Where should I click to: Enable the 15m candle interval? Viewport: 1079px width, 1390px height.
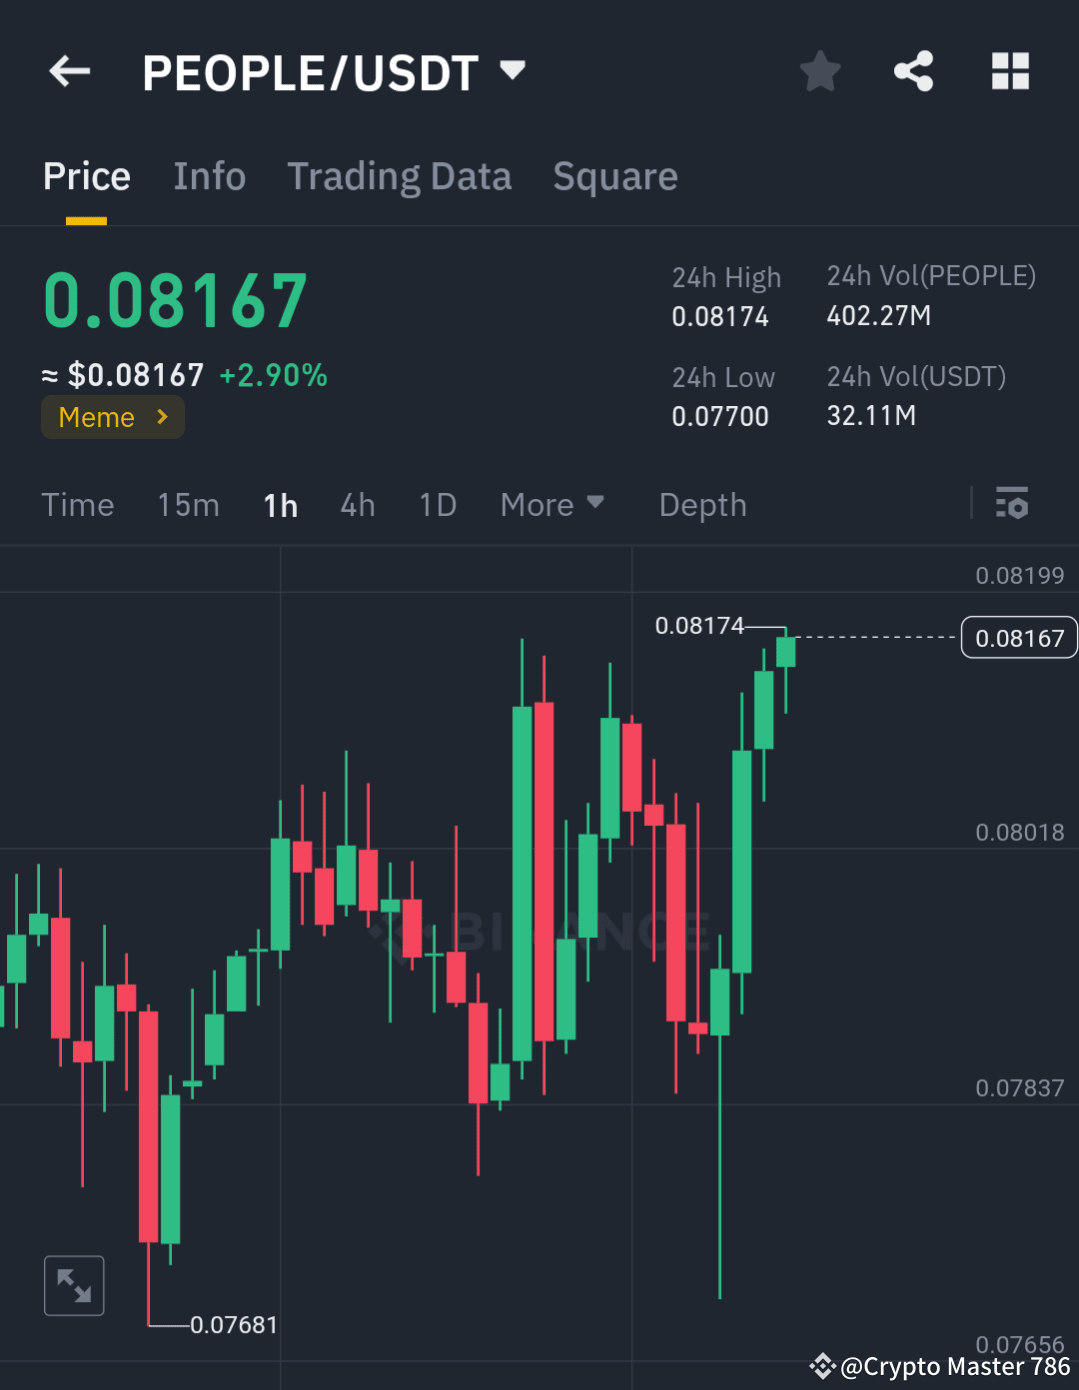(188, 505)
